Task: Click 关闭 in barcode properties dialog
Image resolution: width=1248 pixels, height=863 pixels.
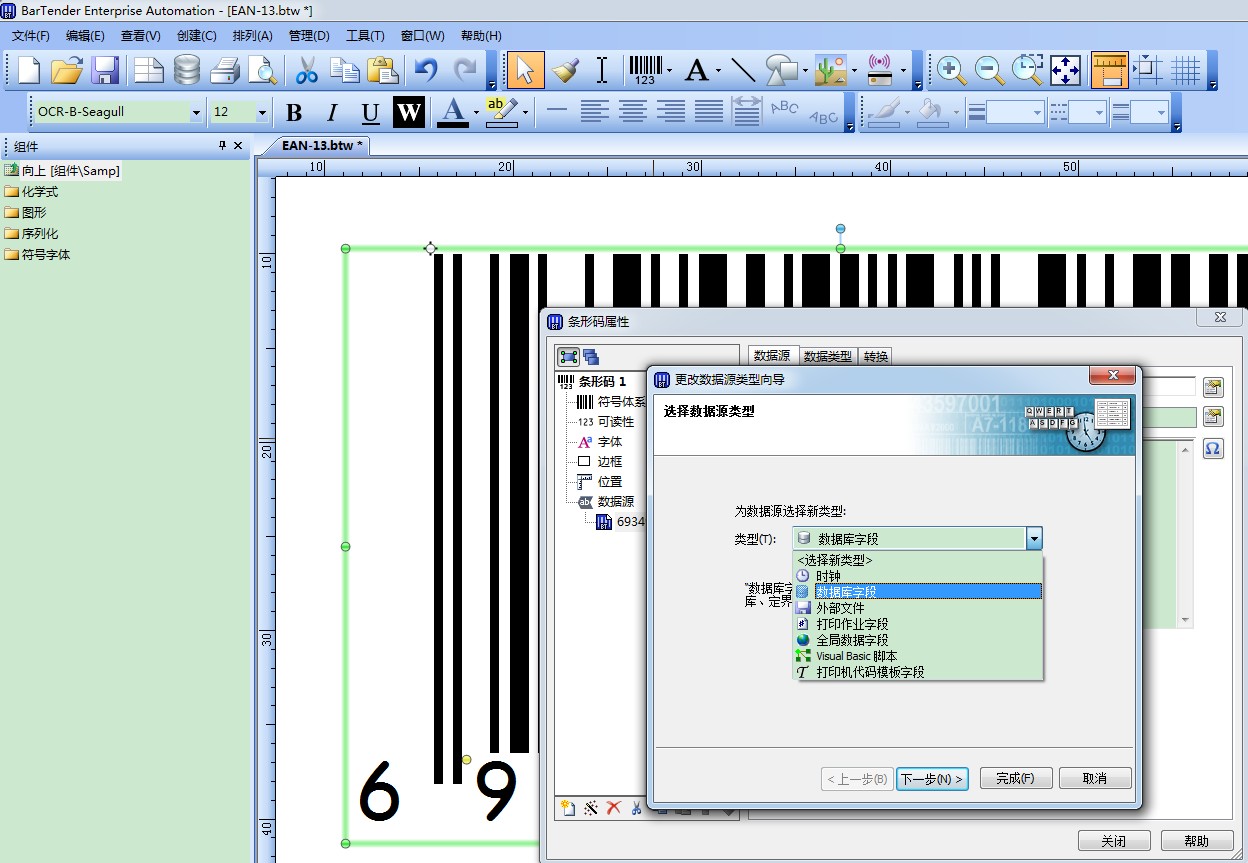Action: tap(1114, 841)
